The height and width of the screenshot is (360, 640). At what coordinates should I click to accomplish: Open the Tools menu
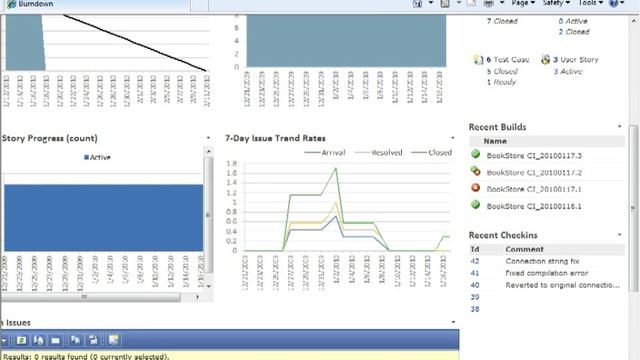591,3
